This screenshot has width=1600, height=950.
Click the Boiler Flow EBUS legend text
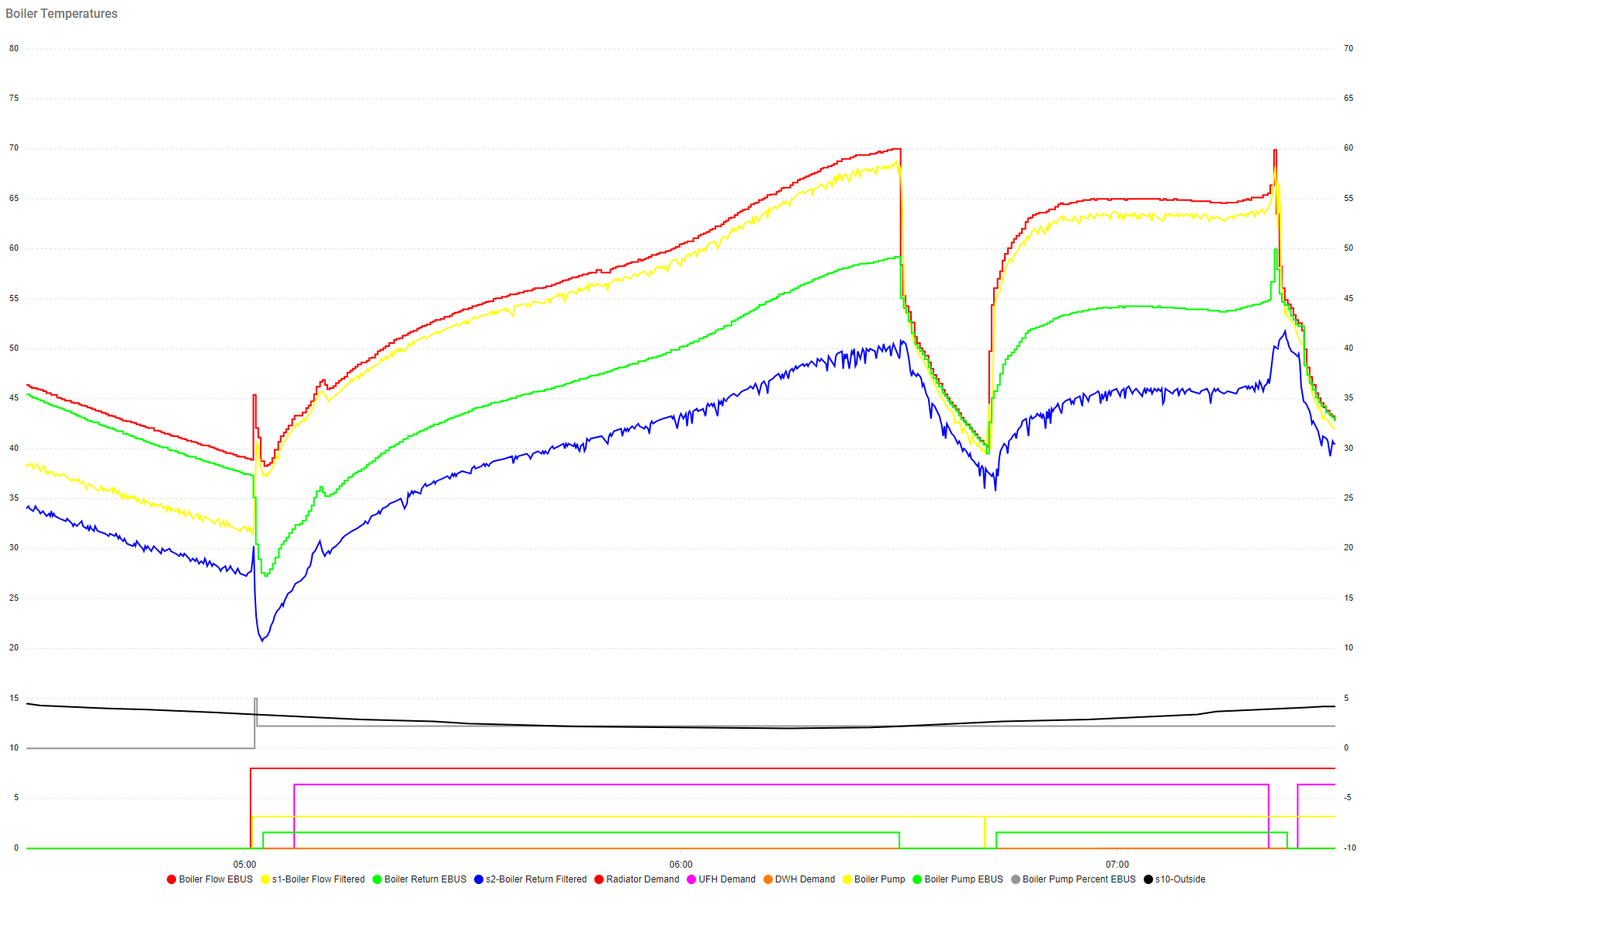pos(215,880)
